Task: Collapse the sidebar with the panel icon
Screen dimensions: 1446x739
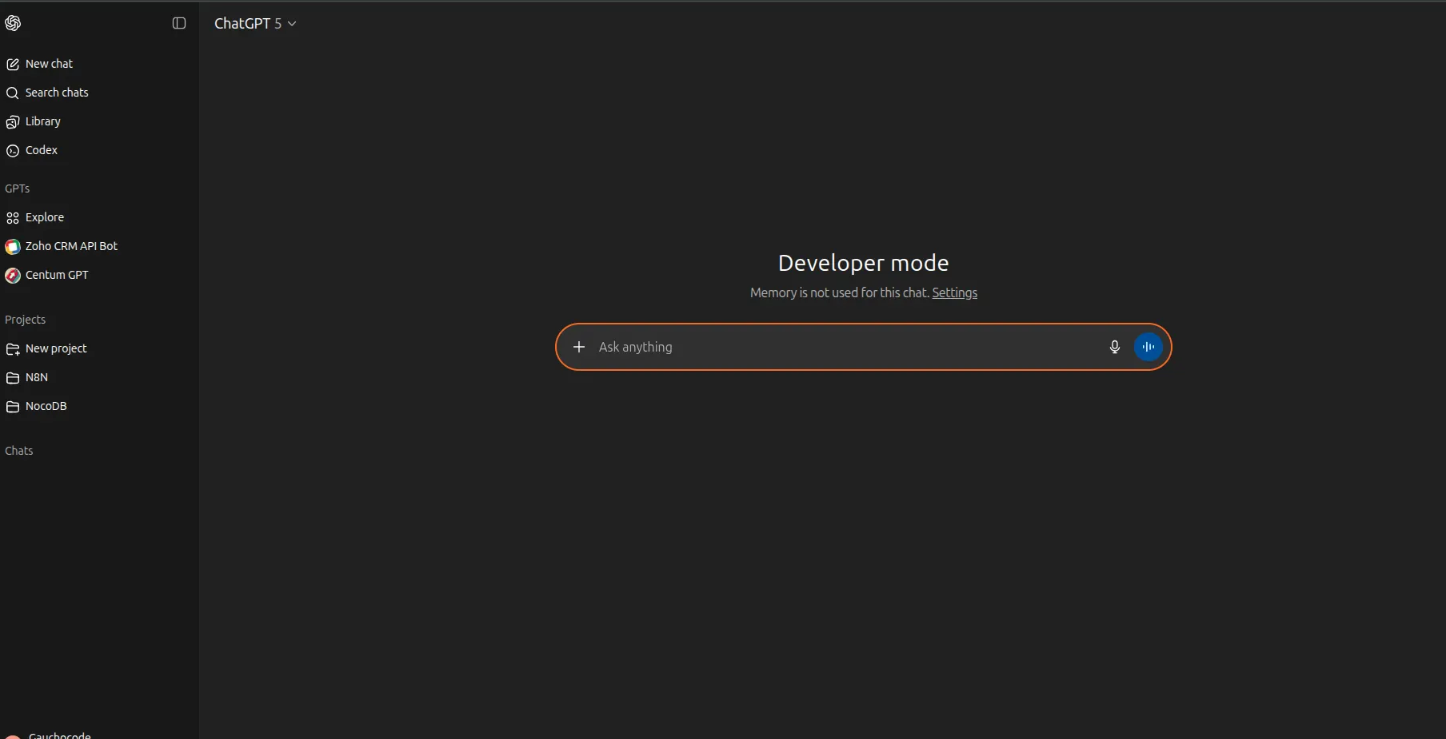Action: [179, 23]
